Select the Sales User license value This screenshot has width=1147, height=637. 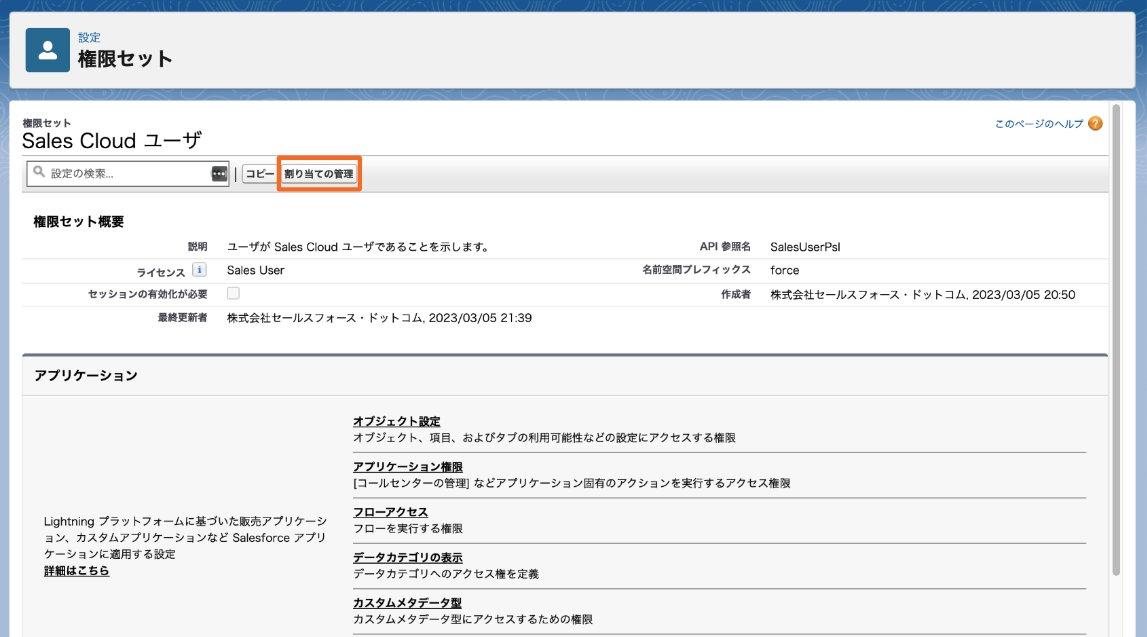coord(255,270)
